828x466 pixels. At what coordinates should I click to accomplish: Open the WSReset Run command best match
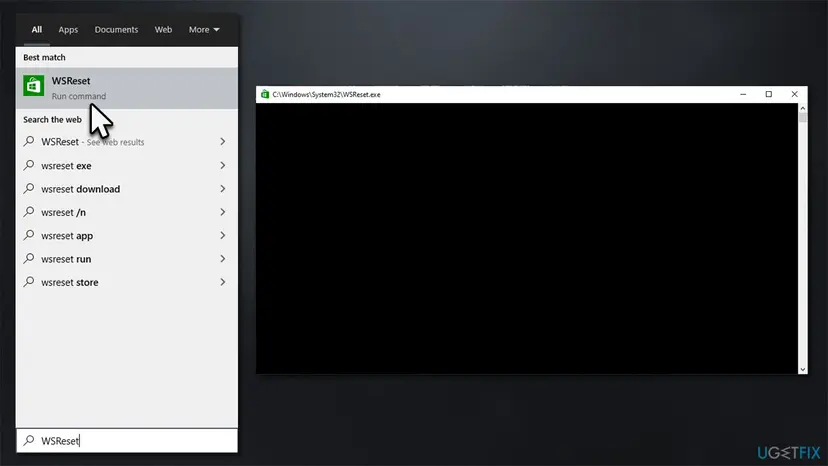pyautogui.click(x=127, y=88)
